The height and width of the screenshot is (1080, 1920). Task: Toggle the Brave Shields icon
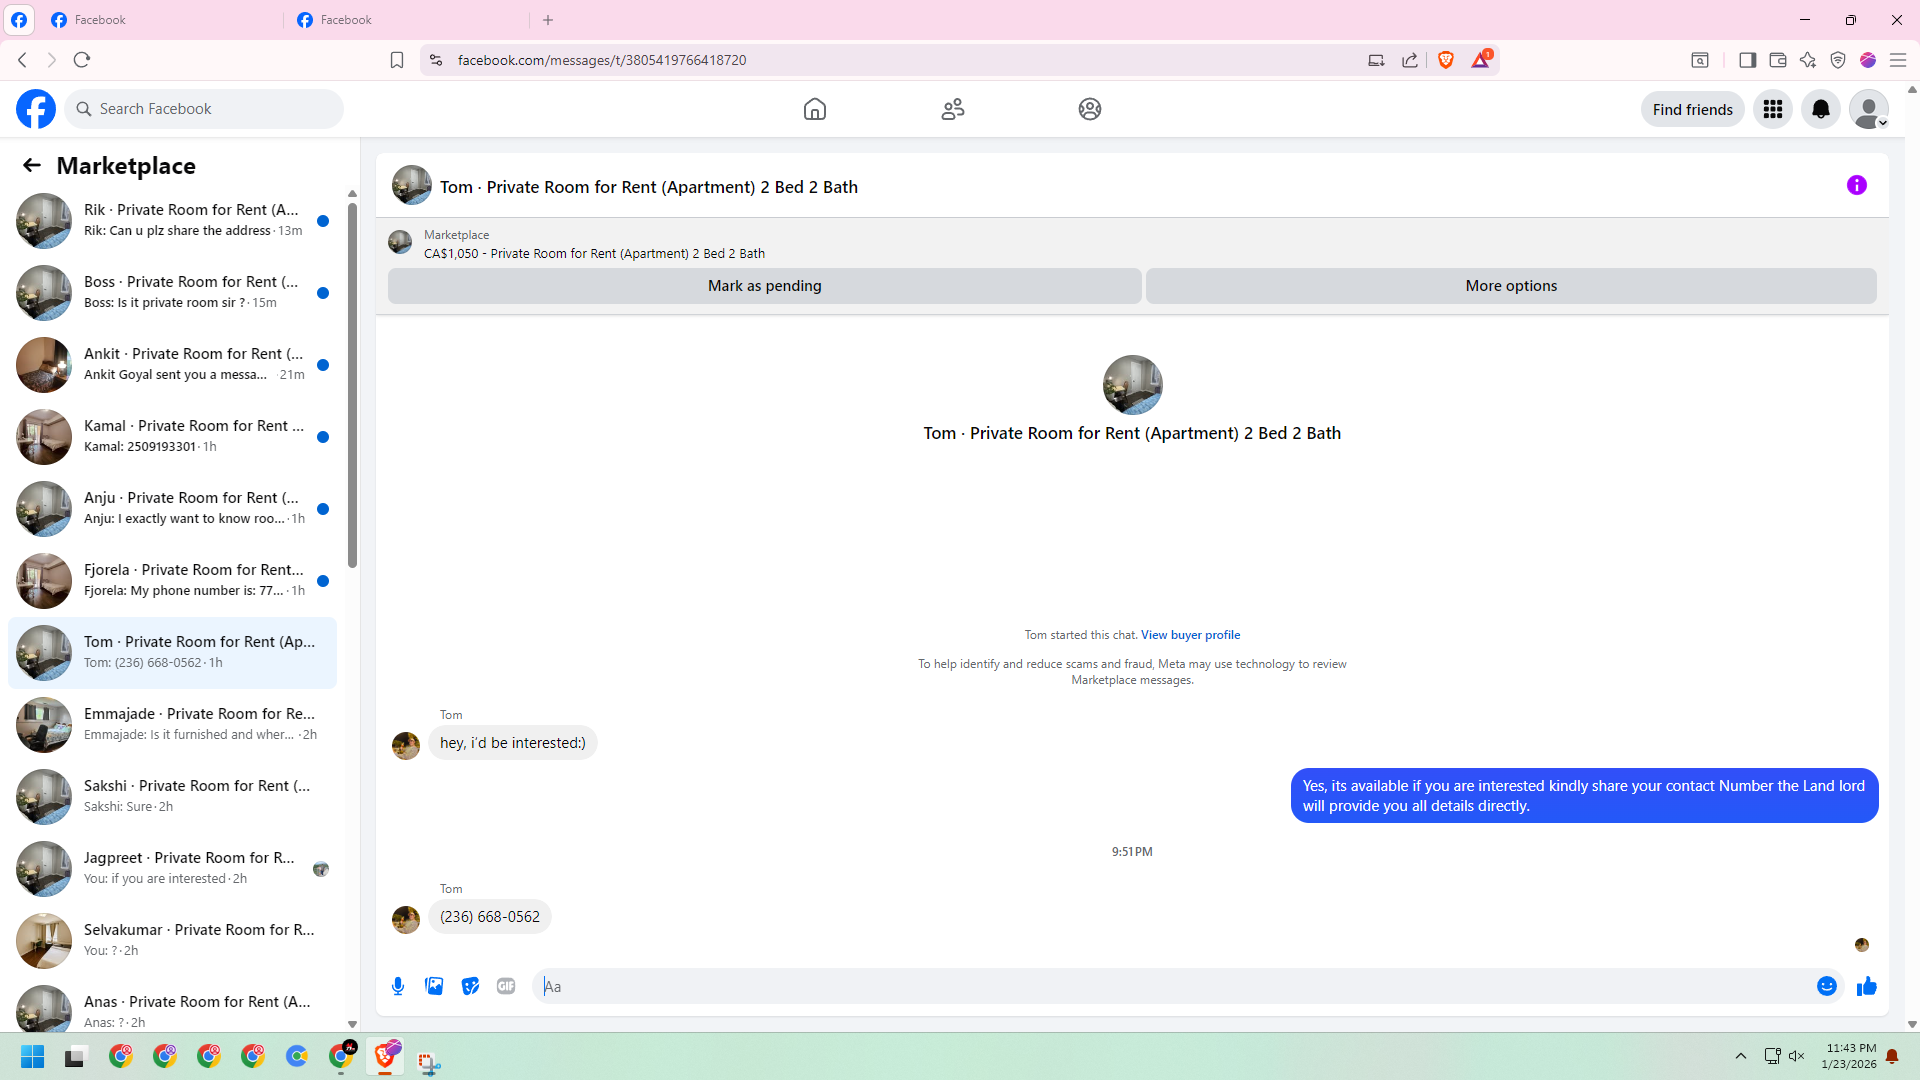1445,60
